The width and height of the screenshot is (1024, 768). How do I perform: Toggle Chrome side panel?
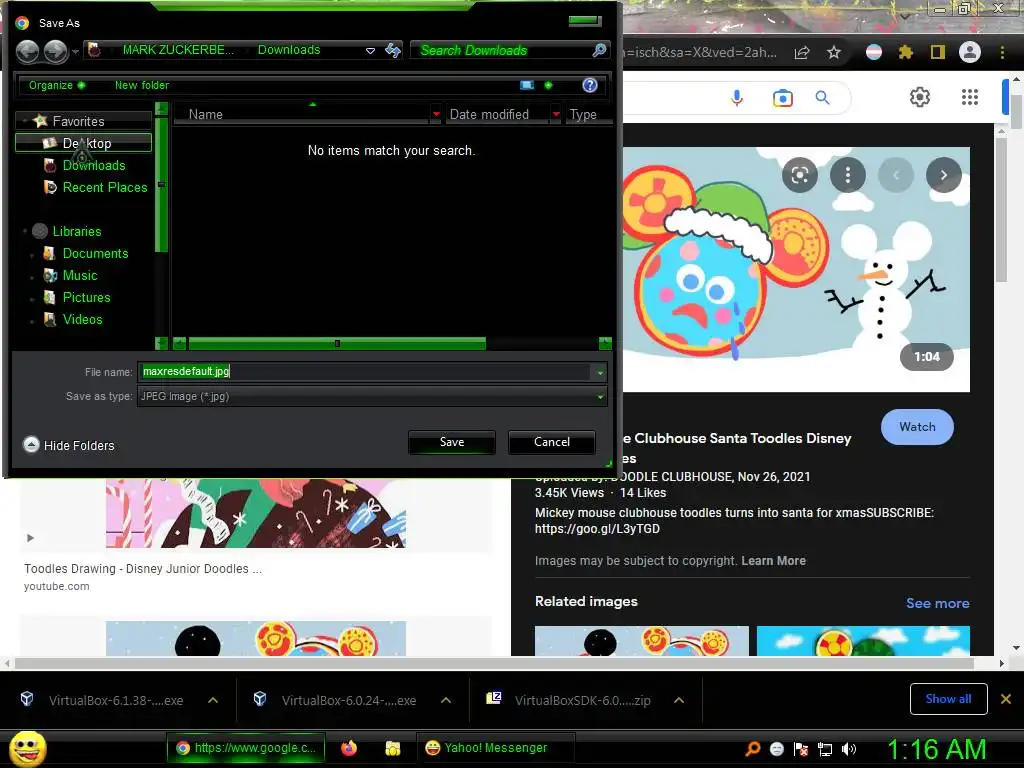(x=938, y=52)
